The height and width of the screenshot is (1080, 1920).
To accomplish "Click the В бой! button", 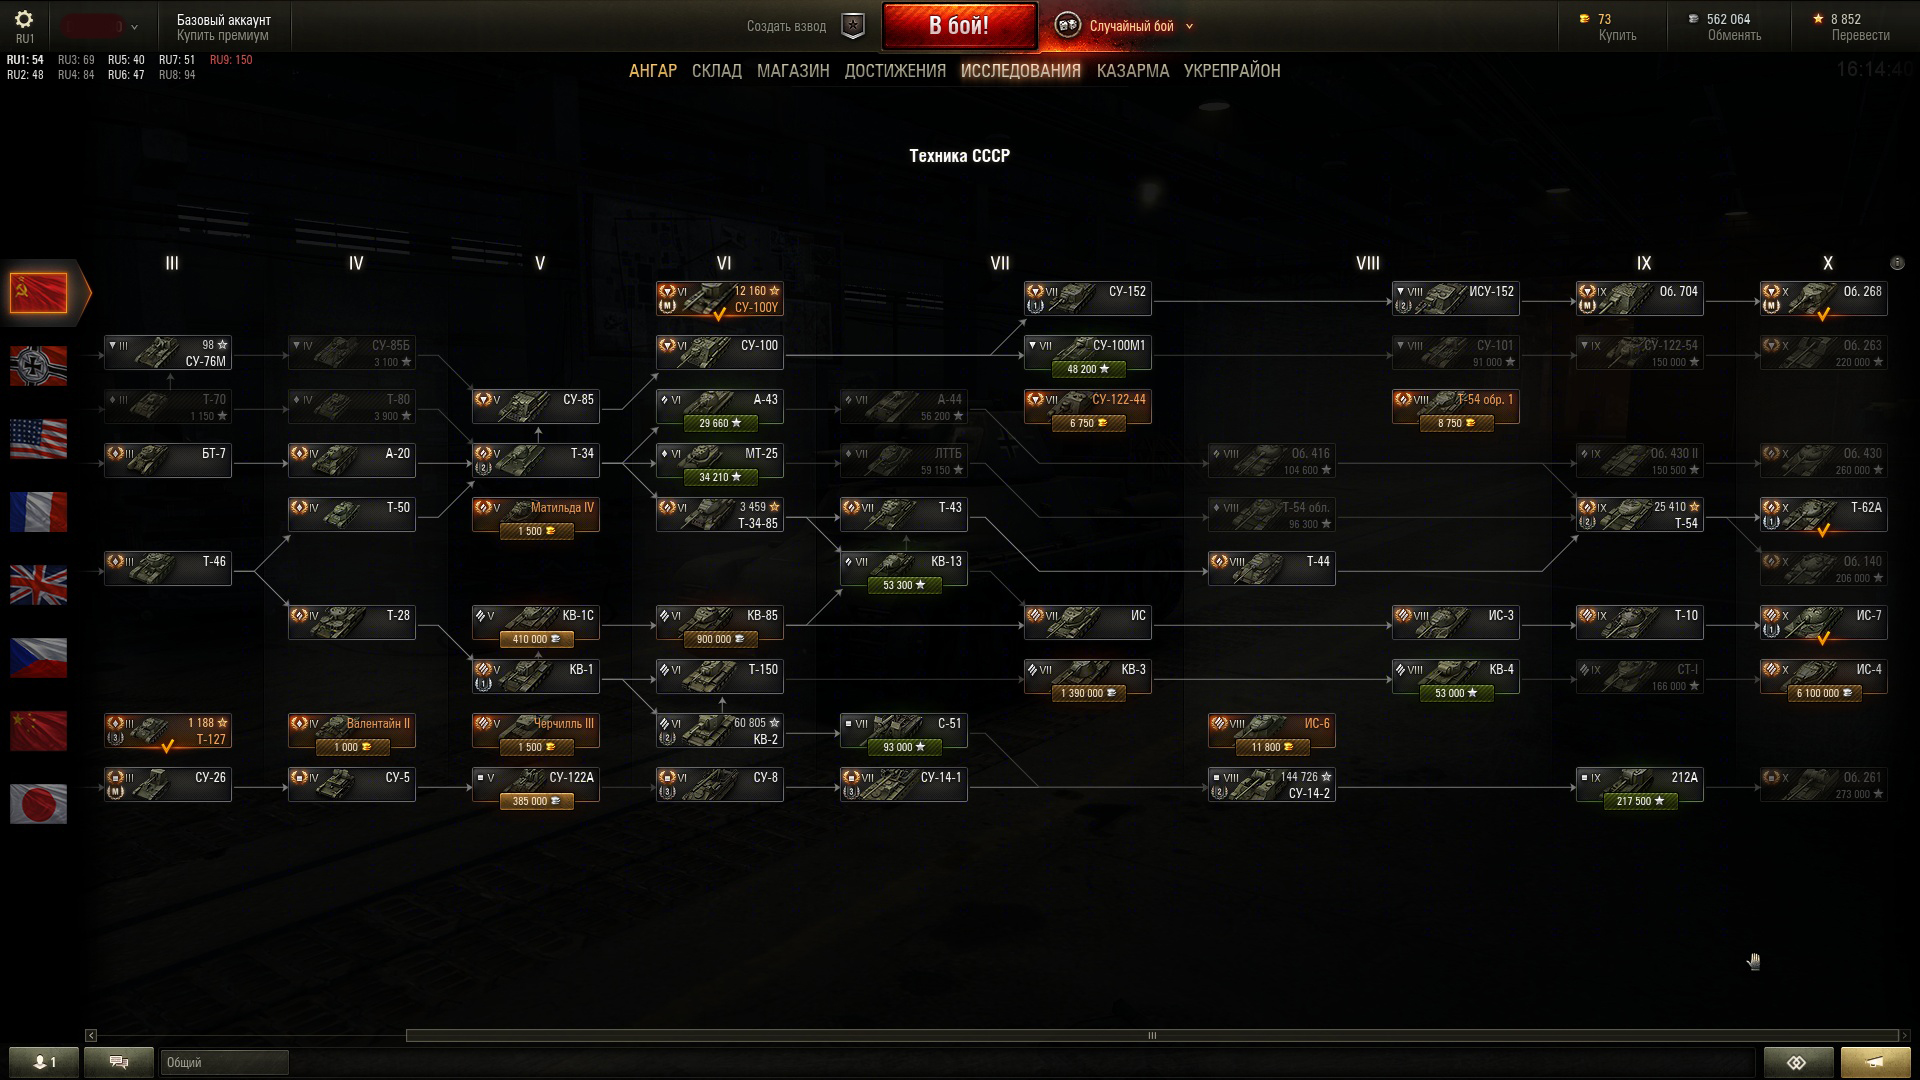I will pyautogui.click(x=959, y=26).
